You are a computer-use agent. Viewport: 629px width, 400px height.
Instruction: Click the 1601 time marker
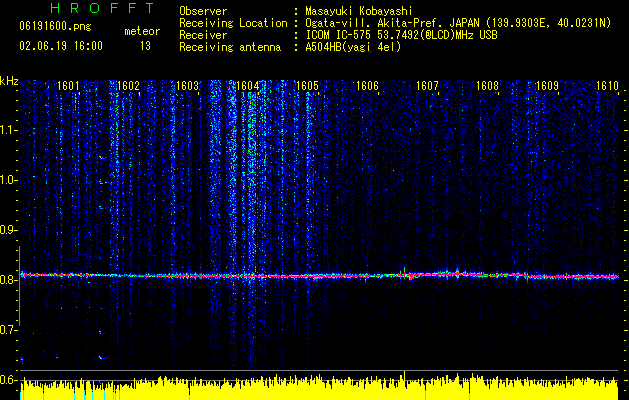68,87
